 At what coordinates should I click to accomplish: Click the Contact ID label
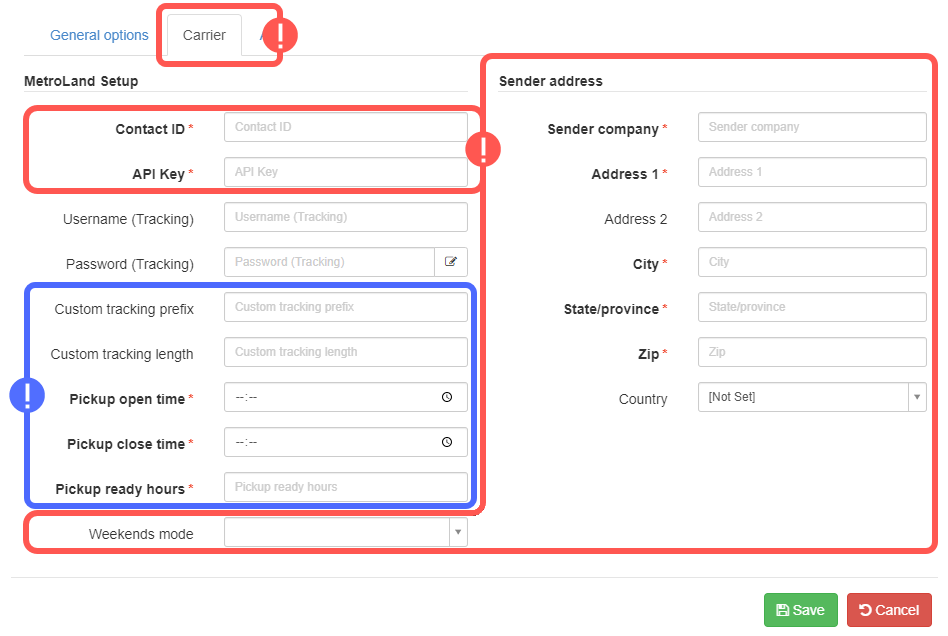coord(150,129)
